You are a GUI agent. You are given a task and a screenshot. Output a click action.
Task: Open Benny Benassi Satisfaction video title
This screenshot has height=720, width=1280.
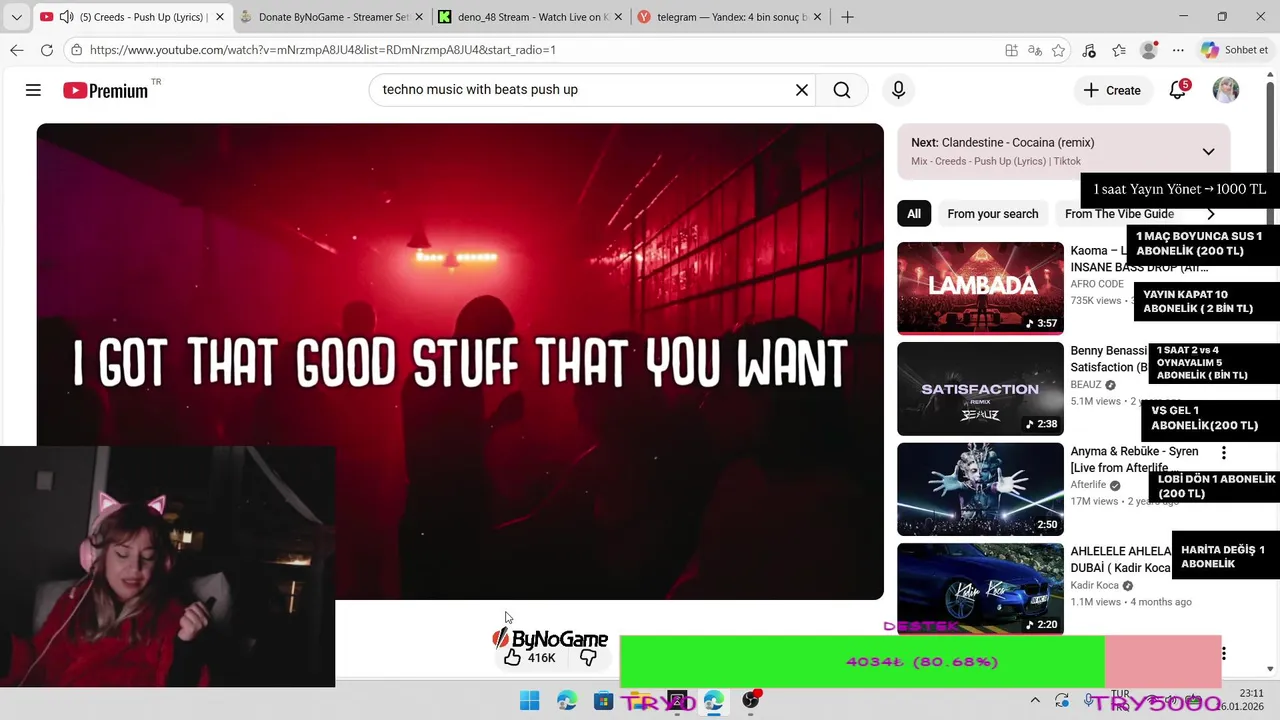tap(1110, 359)
